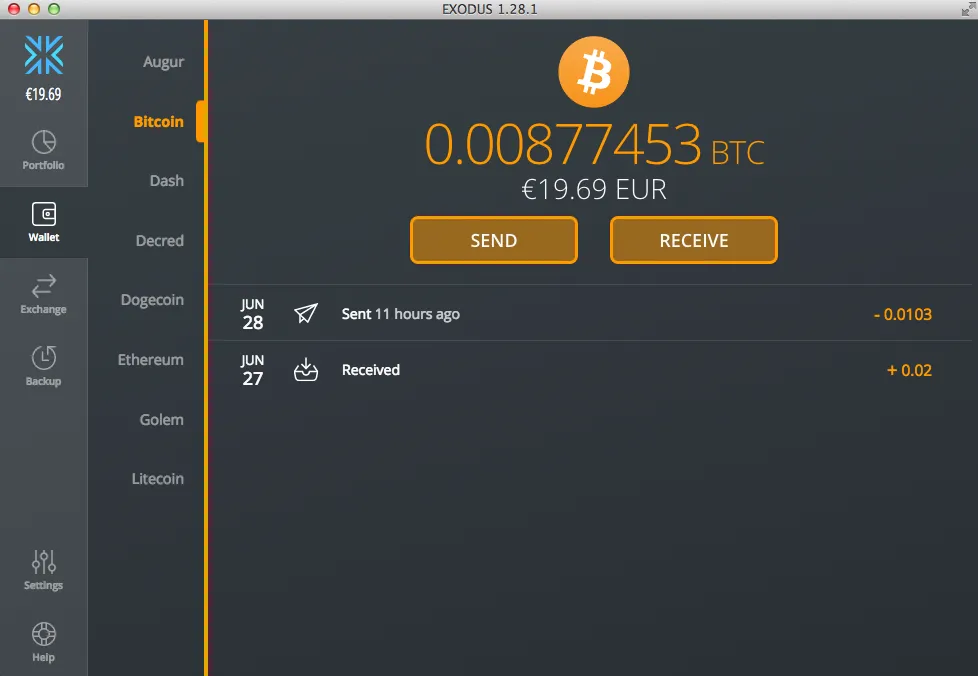The height and width of the screenshot is (676, 978).
Task: Select Augur in the asset list
Action: (x=163, y=62)
